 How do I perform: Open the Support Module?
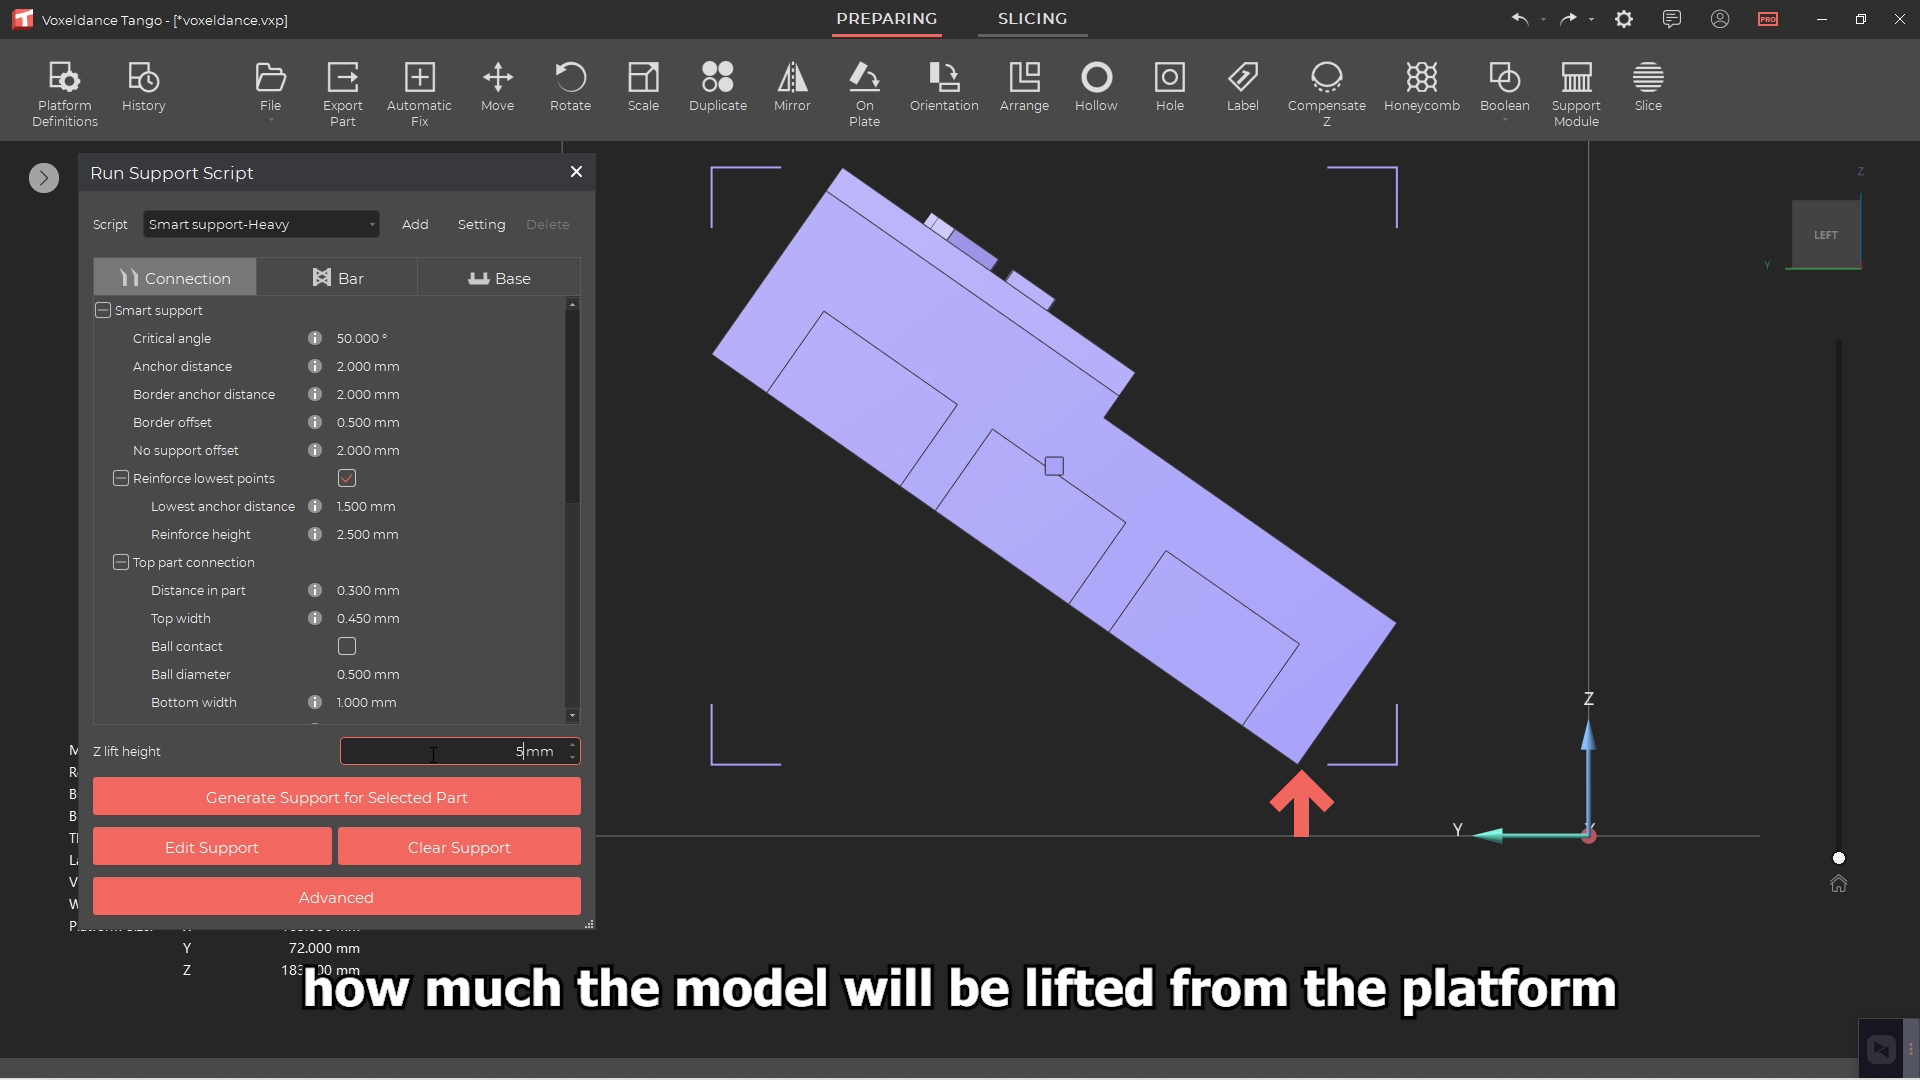(1575, 90)
